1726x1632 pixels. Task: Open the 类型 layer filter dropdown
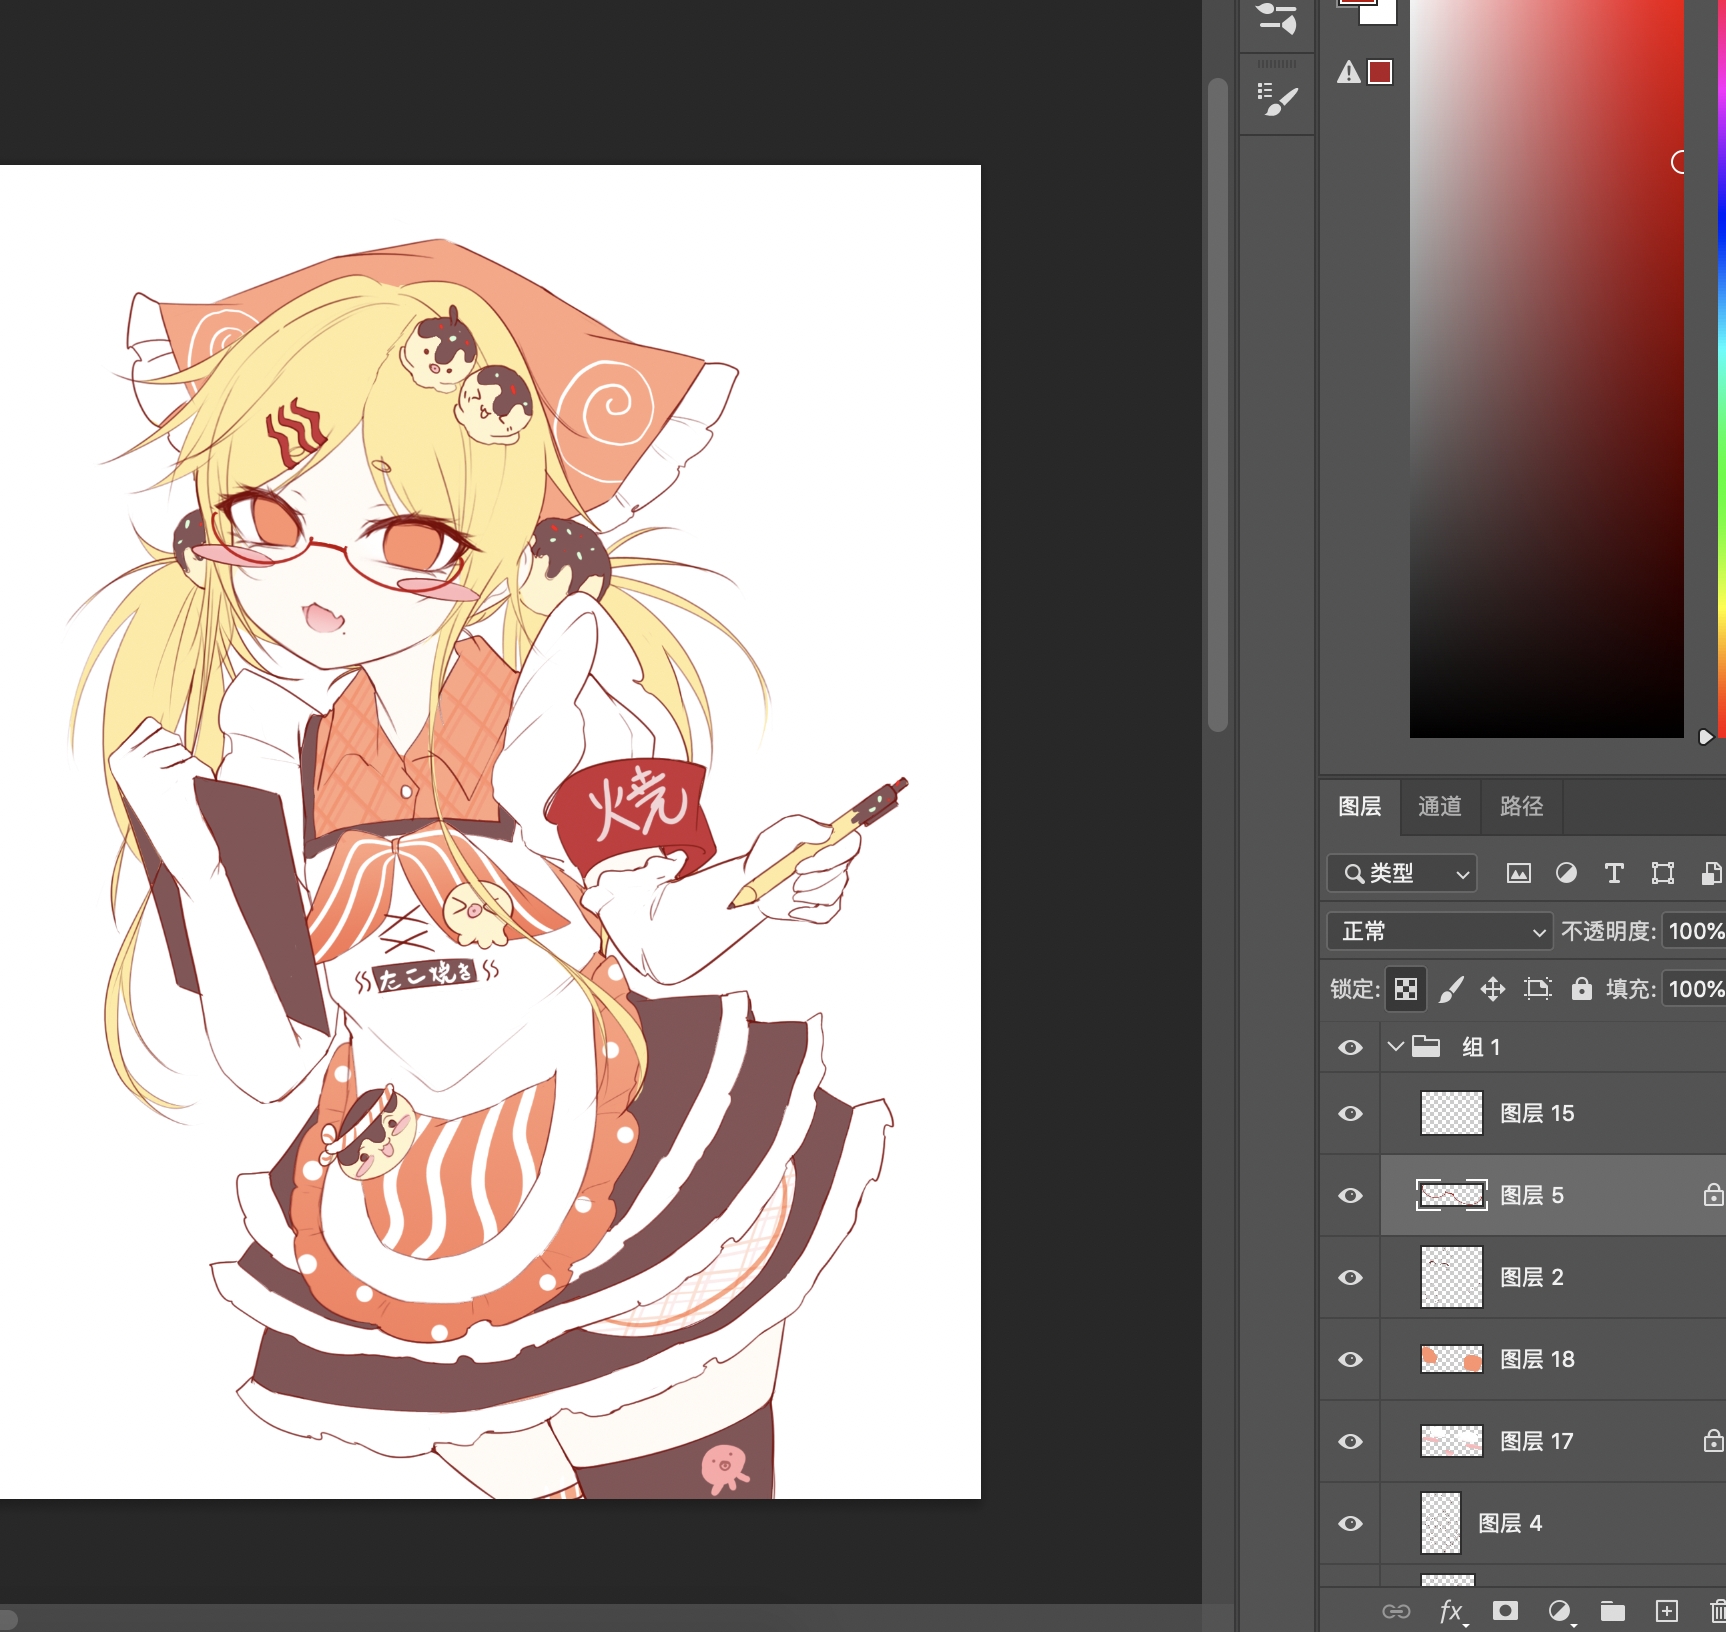coord(1401,873)
